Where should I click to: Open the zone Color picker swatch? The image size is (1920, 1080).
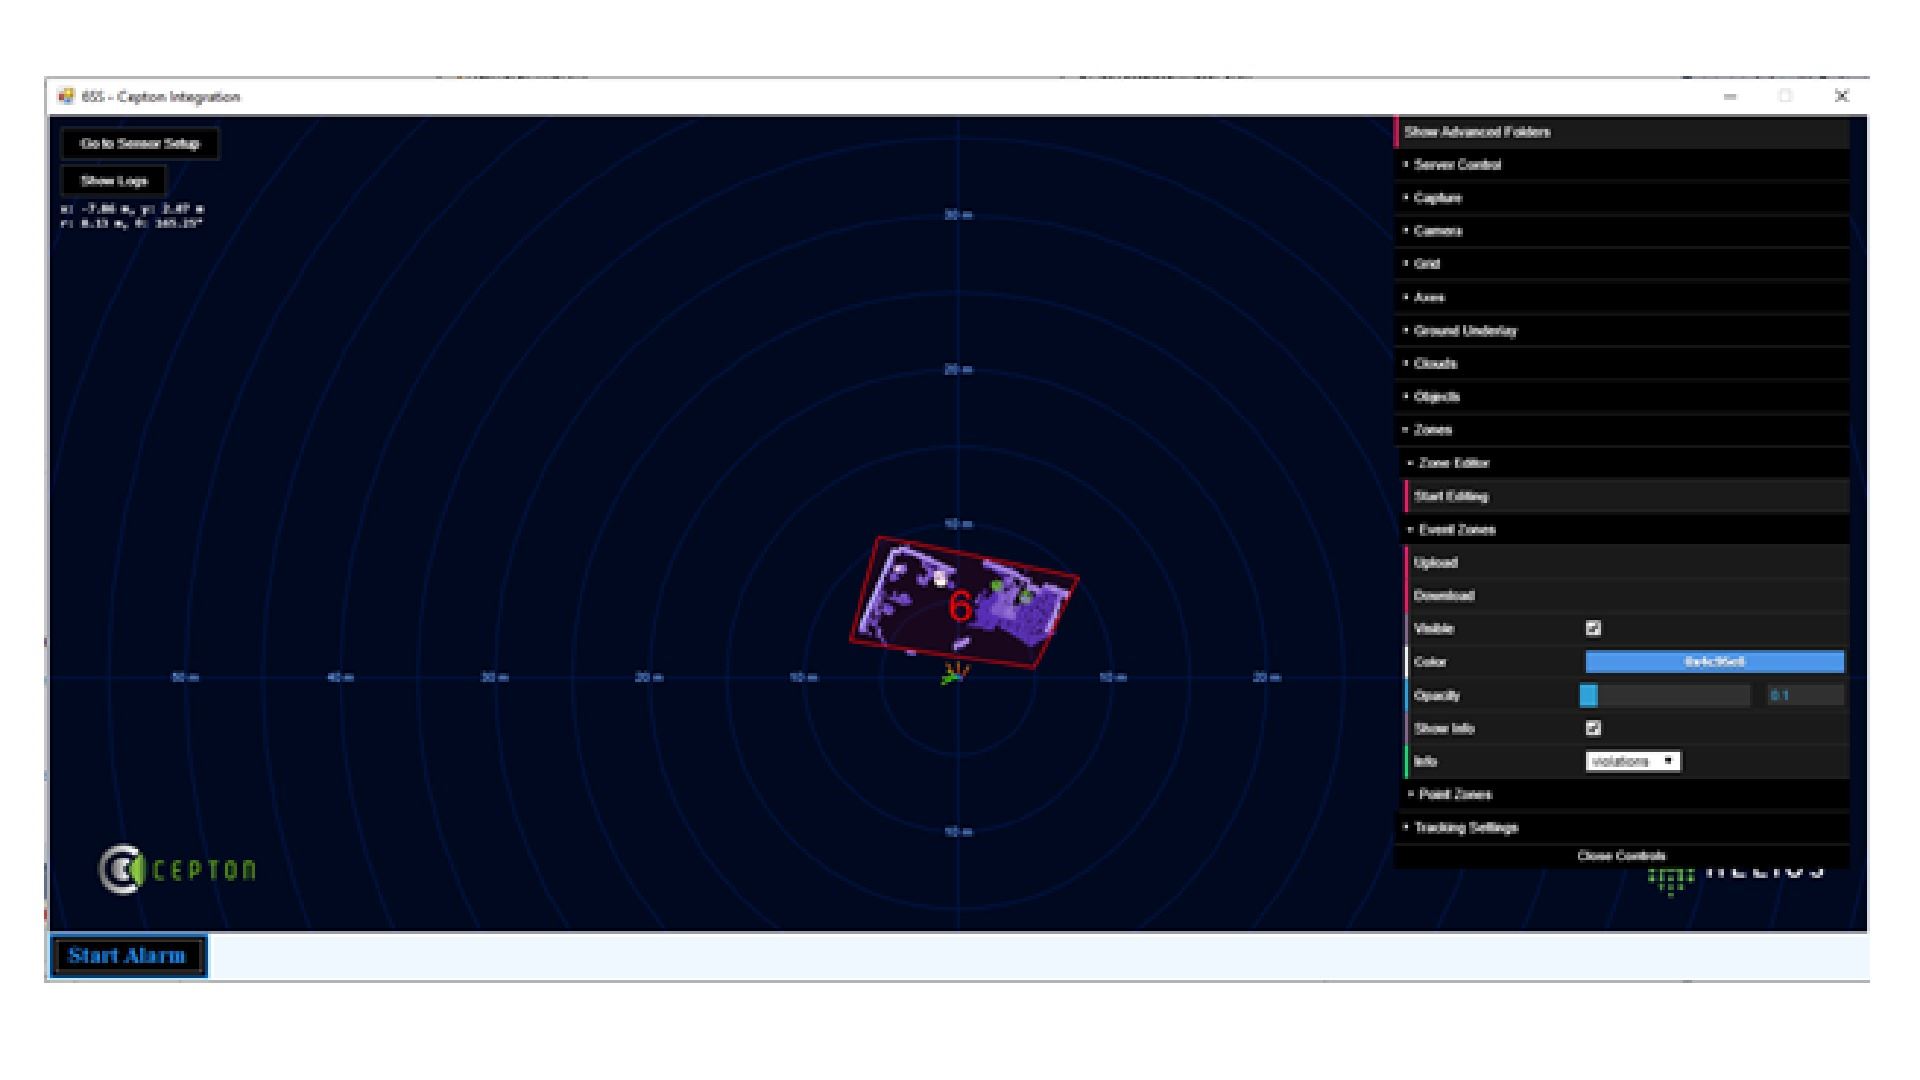(1714, 661)
